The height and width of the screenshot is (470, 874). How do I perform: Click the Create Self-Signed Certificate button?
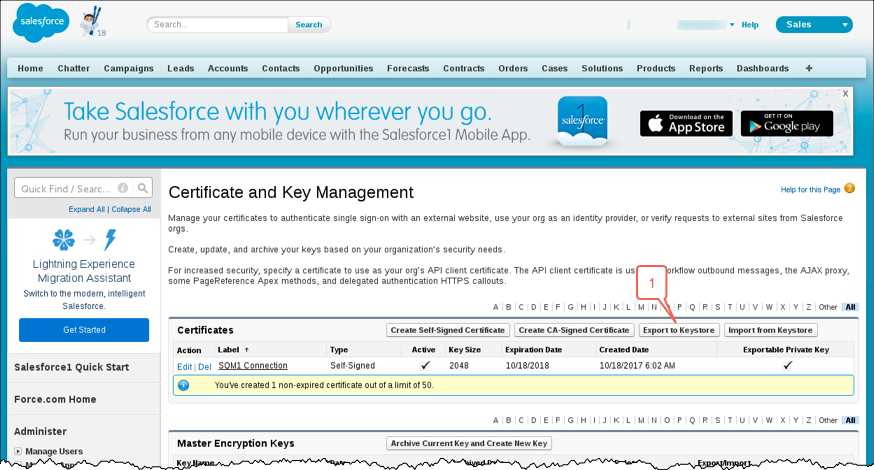(x=448, y=330)
